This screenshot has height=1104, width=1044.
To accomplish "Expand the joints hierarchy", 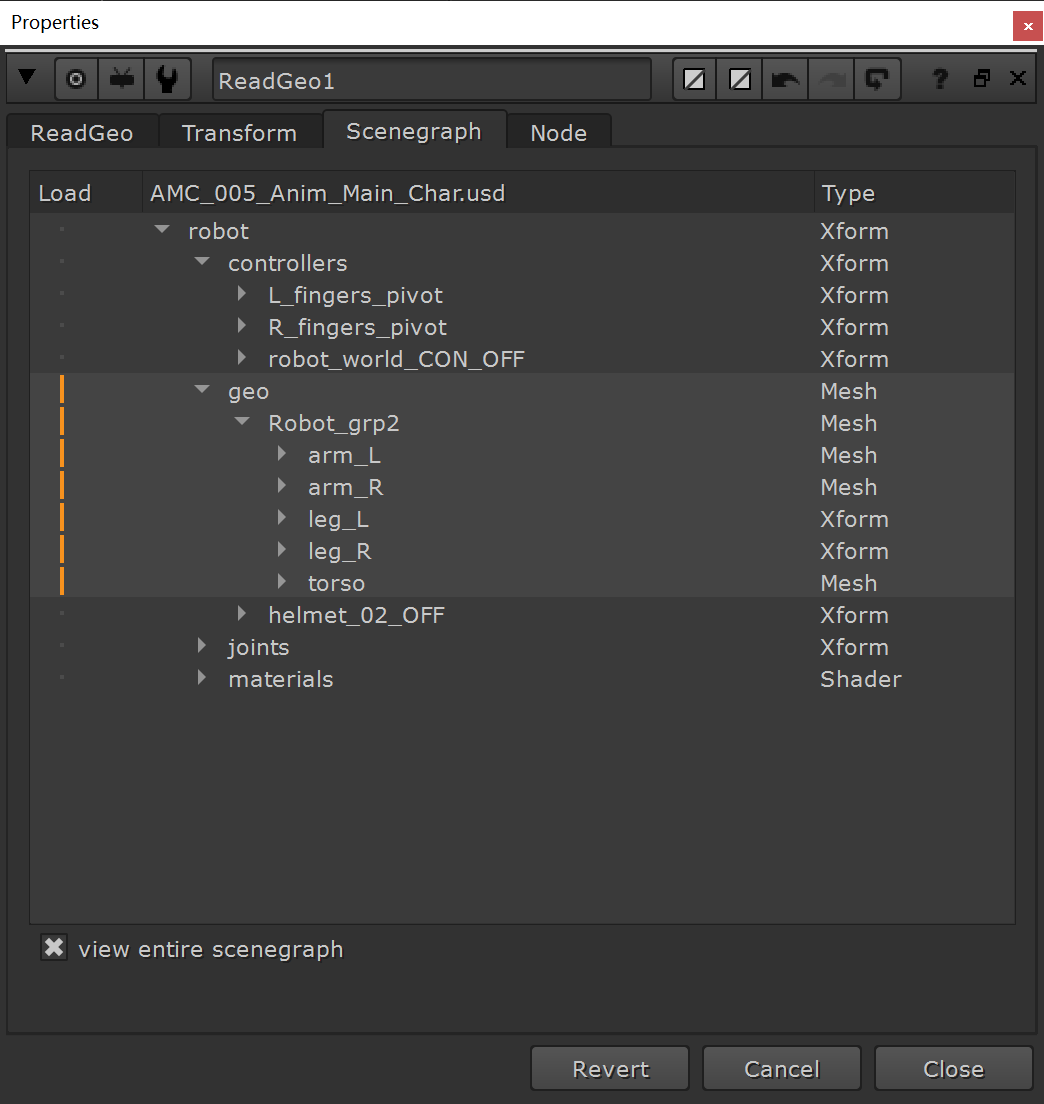I will pos(201,646).
